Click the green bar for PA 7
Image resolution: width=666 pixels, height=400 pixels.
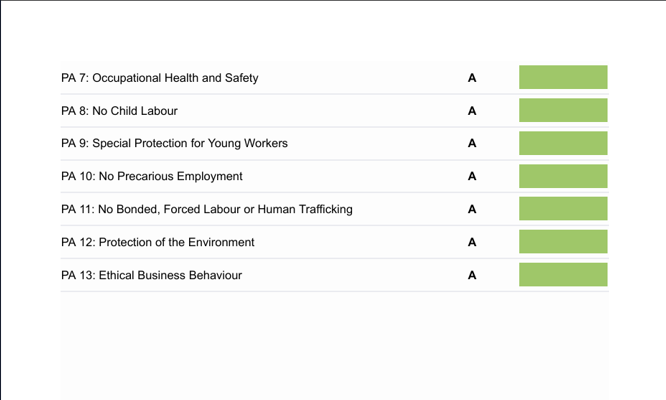click(x=563, y=78)
